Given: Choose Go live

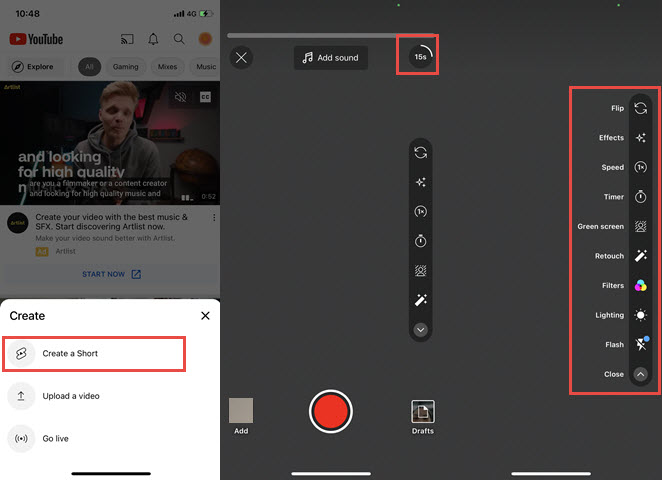Looking at the screenshot, I should (110, 438).
